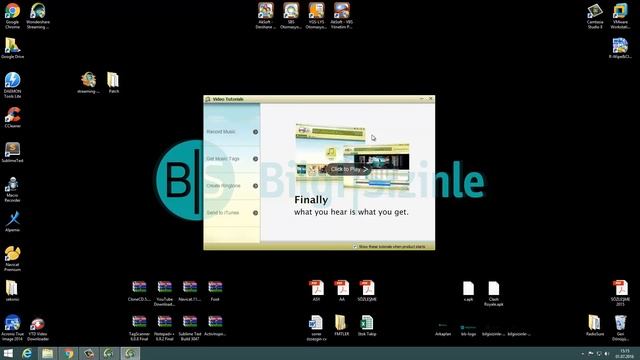Open the FMTLER folder on desktop
This screenshot has height=360, width=640.
(x=342, y=325)
